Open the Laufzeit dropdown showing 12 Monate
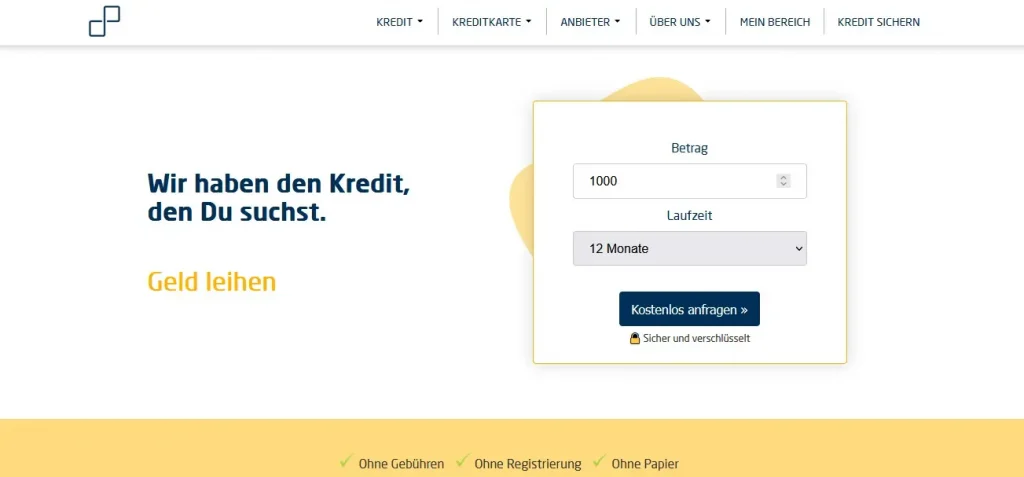Image resolution: width=1024 pixels, height=477 pixels. point(690,248)
